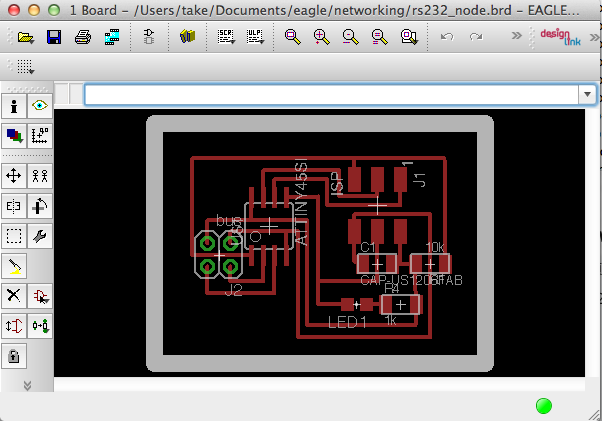
Task: Select the Replace tool
Action: click(x=40, y=326)
